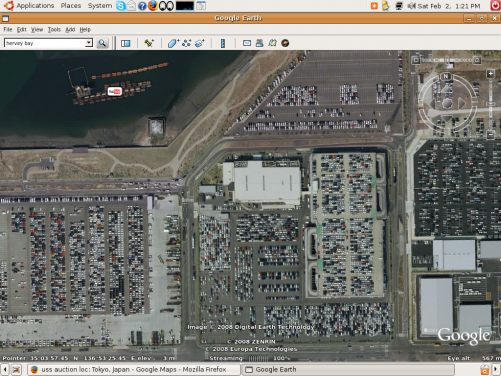Viewport: 501px width, 376px height.
Task: Click Google Earth taskbar button
Action: click(x=348, y=369)
